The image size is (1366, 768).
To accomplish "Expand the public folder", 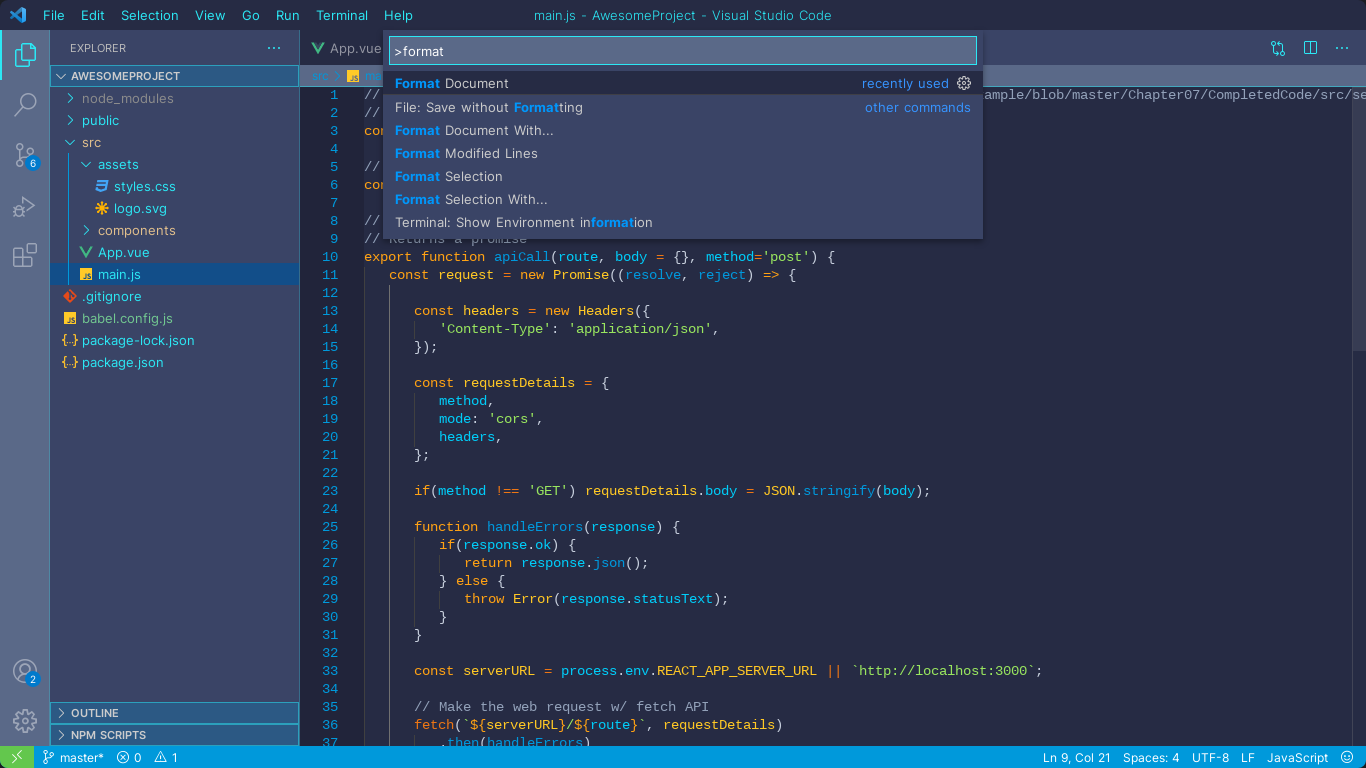I will [x=175, y=120].
